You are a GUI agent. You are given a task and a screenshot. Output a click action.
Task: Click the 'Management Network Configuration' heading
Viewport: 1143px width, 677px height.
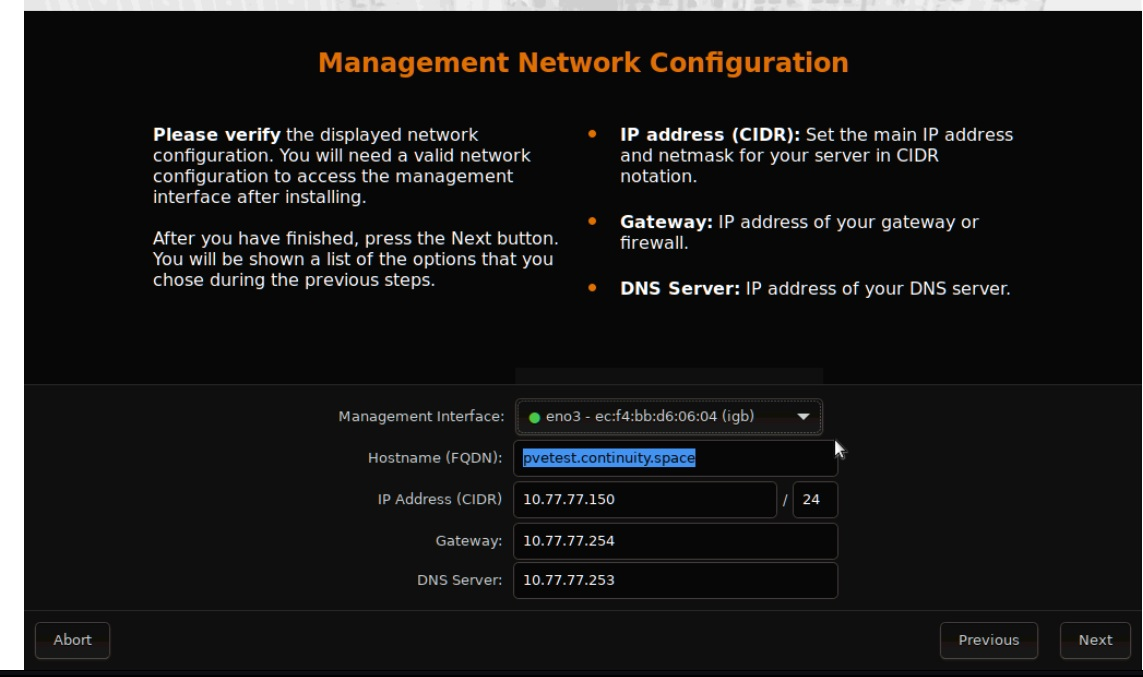point(583,63)
